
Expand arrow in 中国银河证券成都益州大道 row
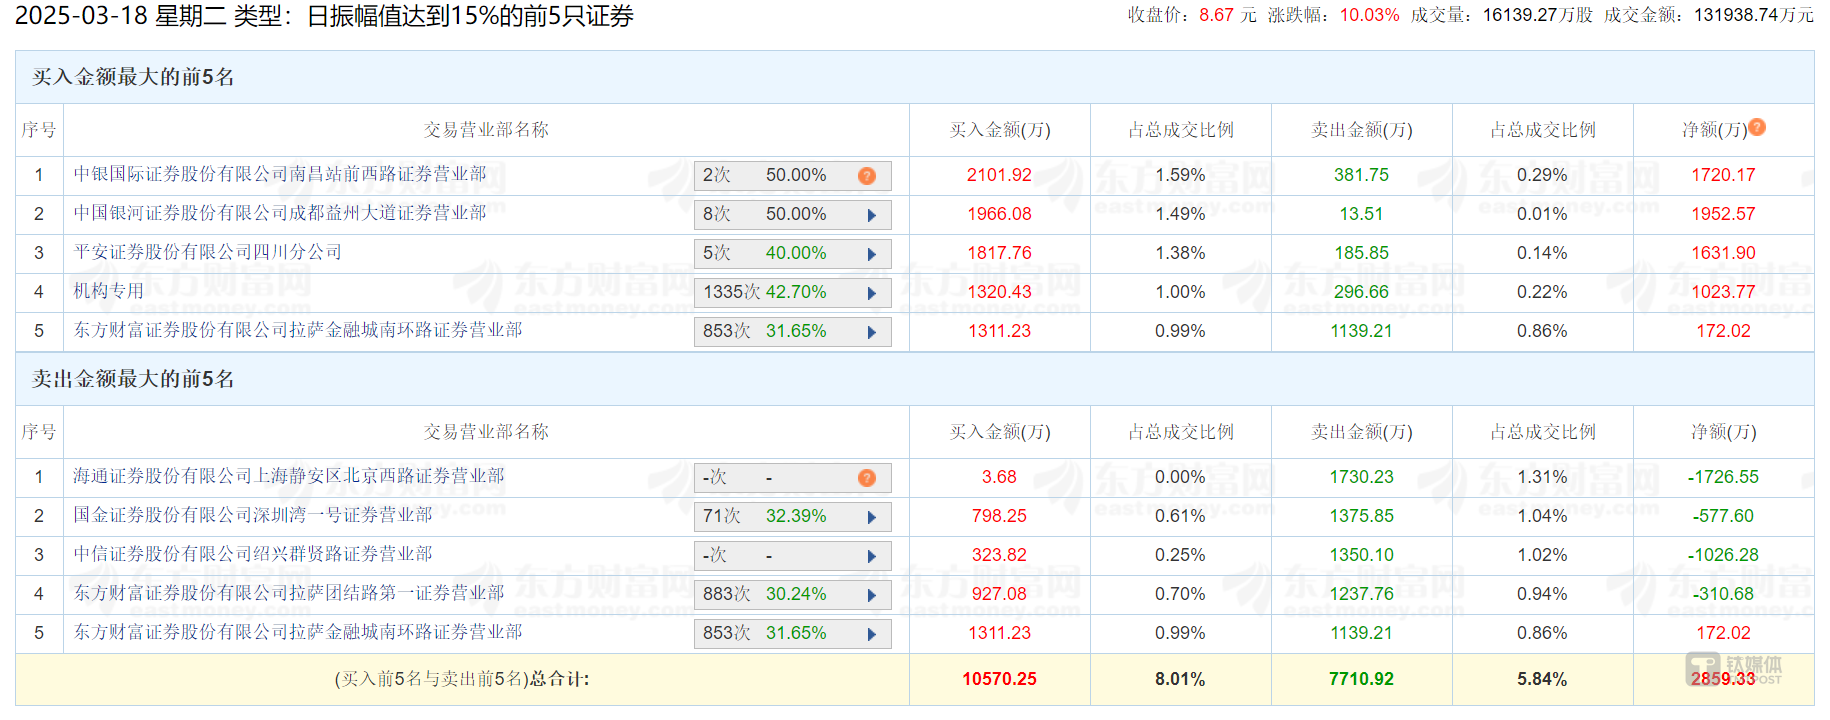pos(872,215)
